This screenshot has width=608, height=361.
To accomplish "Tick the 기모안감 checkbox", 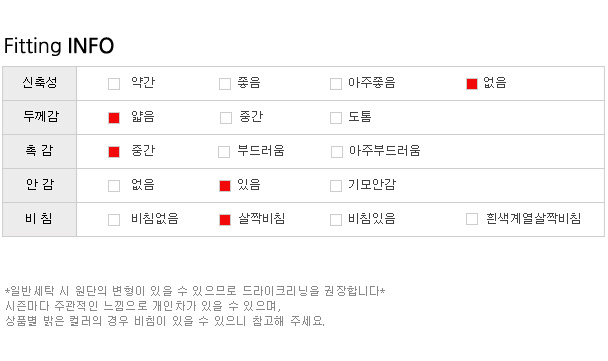I will point(336,186).
